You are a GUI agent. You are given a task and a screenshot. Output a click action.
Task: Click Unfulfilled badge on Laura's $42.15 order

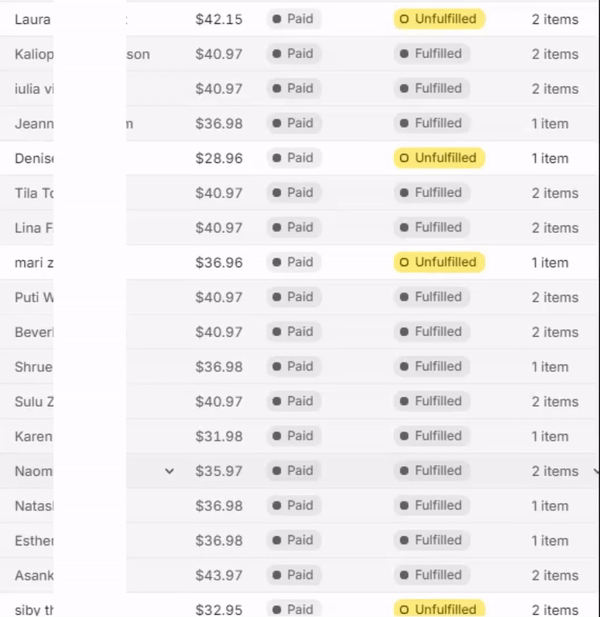coord(439,19)
